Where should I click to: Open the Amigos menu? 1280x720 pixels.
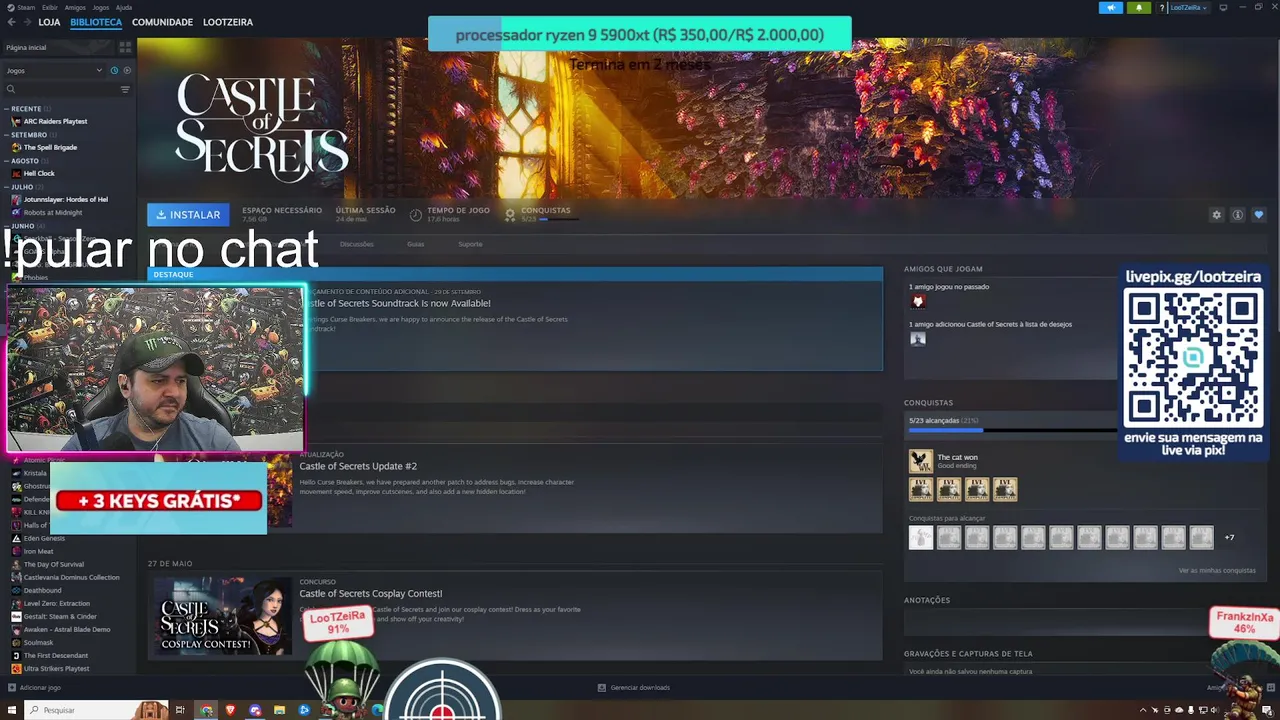(x=75, y=7)
